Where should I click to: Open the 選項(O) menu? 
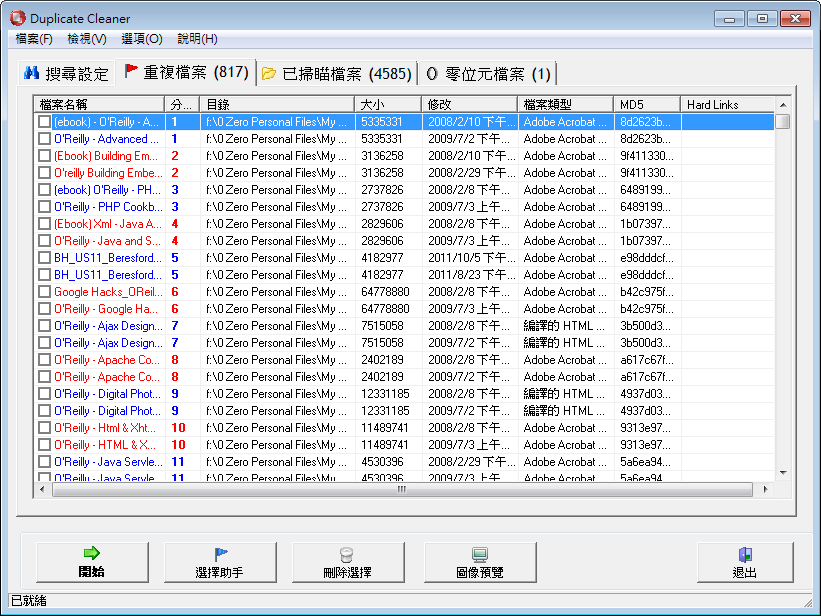tap(142, 39)
